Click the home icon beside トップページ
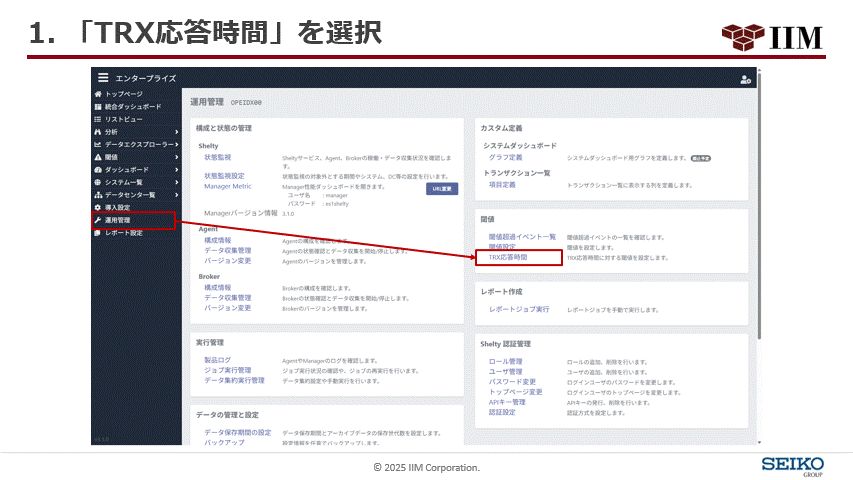 [98, 93]
